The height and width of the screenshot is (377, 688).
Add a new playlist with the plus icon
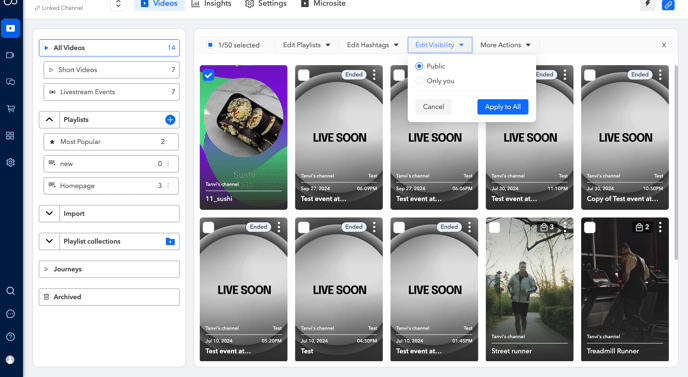coord(170,119)
